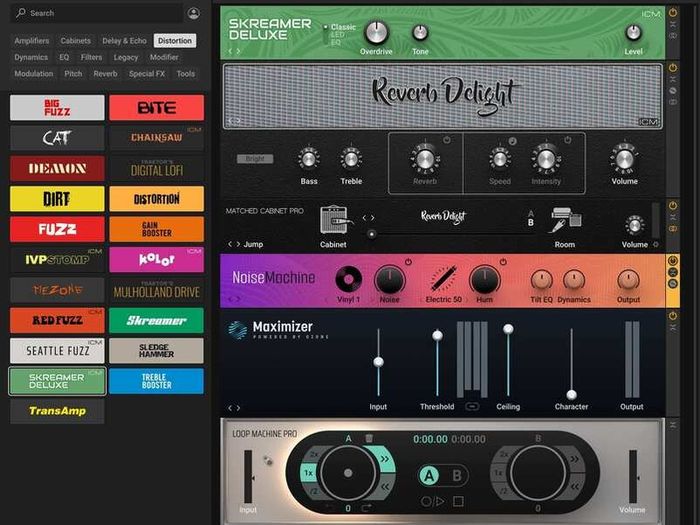
Task: Toggle tempo sync icon above Speed knob
Action: (512, 141)
